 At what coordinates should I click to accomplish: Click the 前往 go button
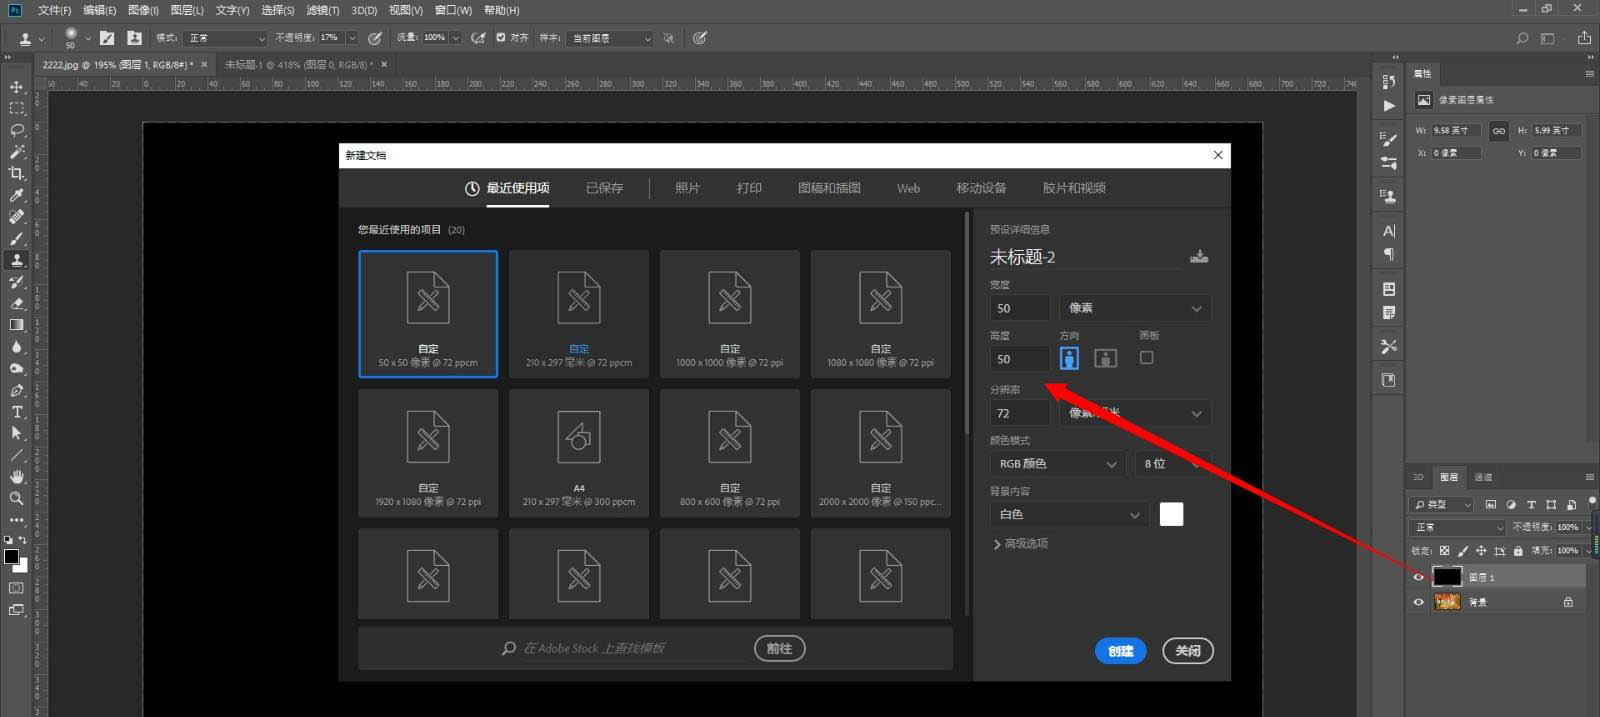tap(780, 649)
